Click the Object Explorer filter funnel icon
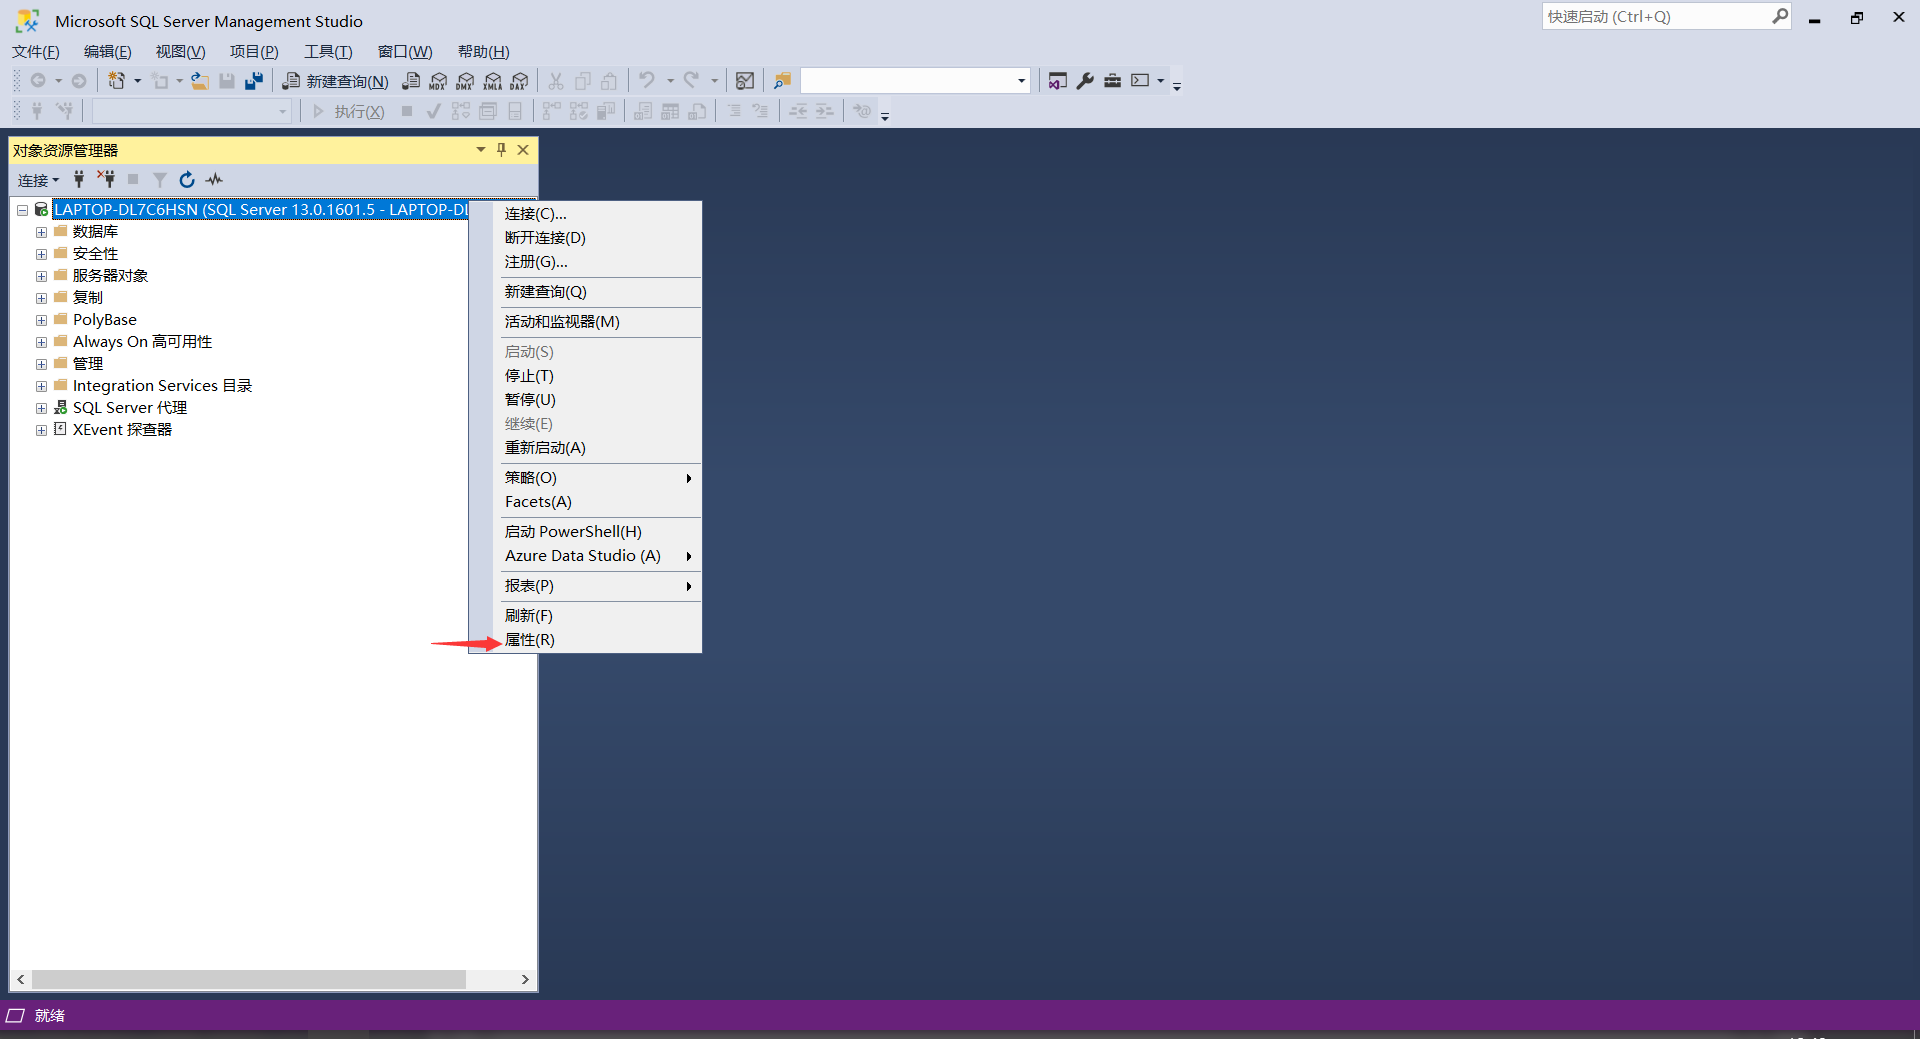 click(160, 179)
